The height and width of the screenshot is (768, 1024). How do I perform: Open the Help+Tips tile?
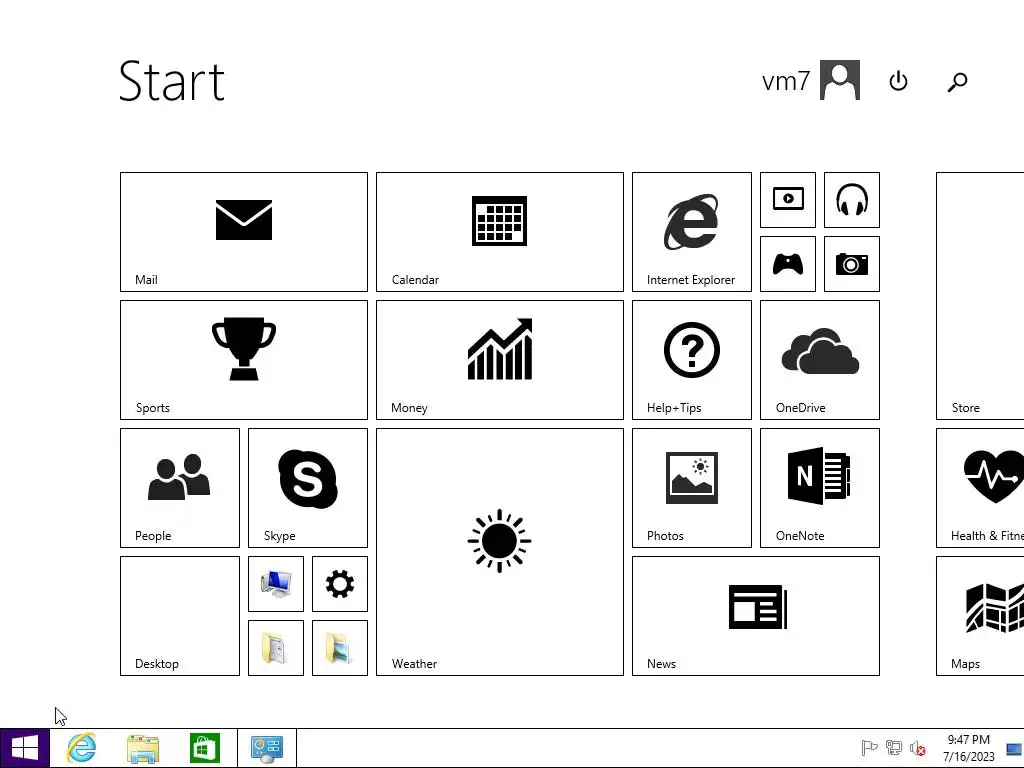tap(692, 360)
